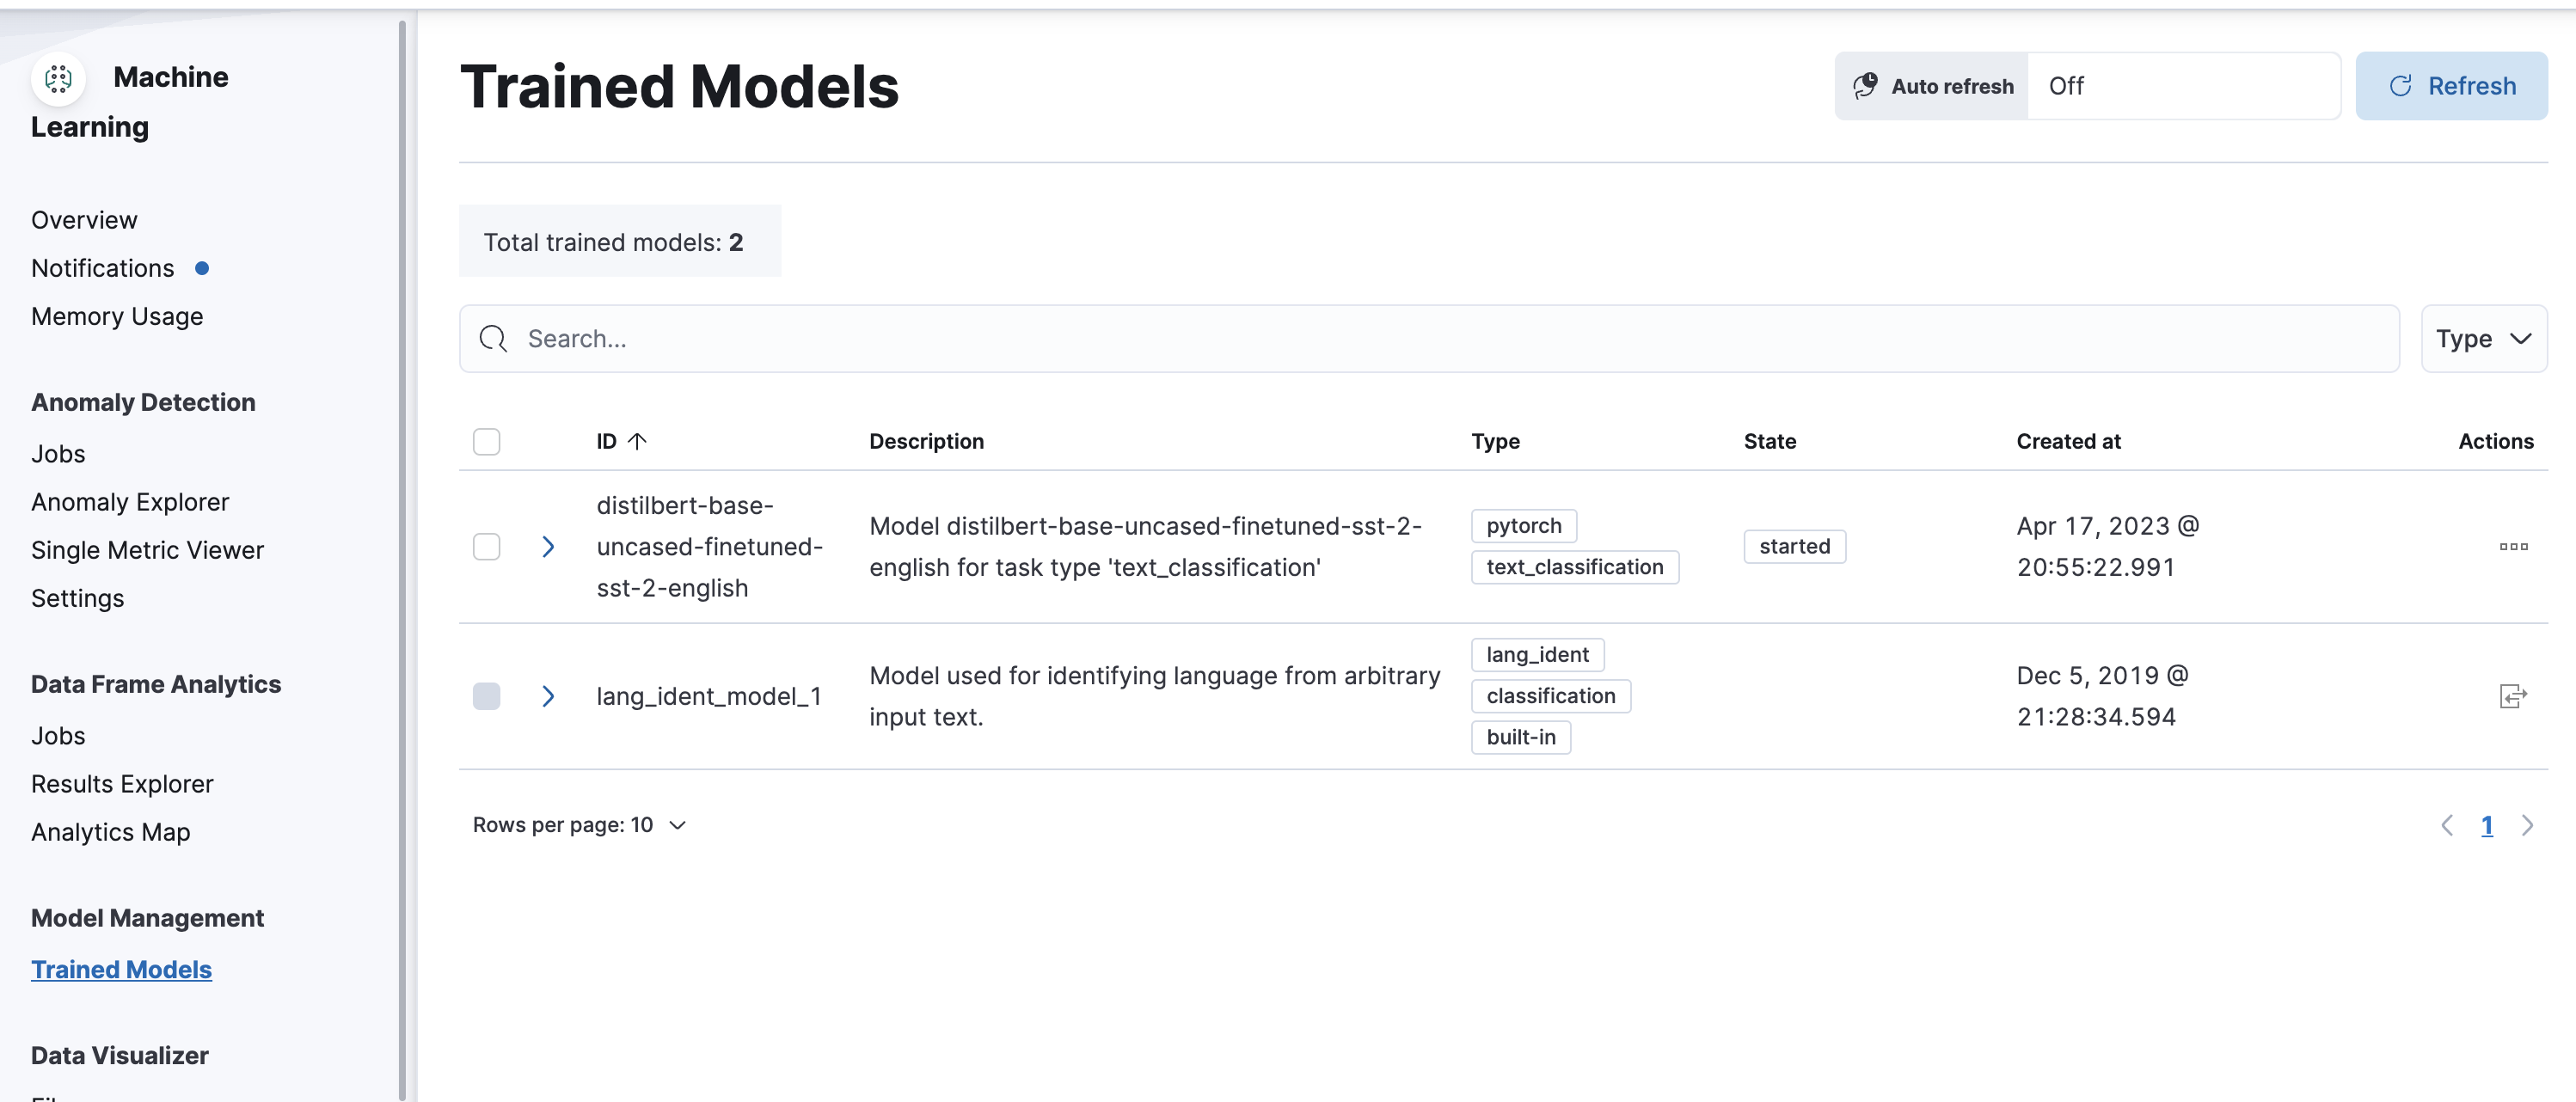
Task: Expand the lang_ident_model_1 row details
Action: [x=548, y=696]
